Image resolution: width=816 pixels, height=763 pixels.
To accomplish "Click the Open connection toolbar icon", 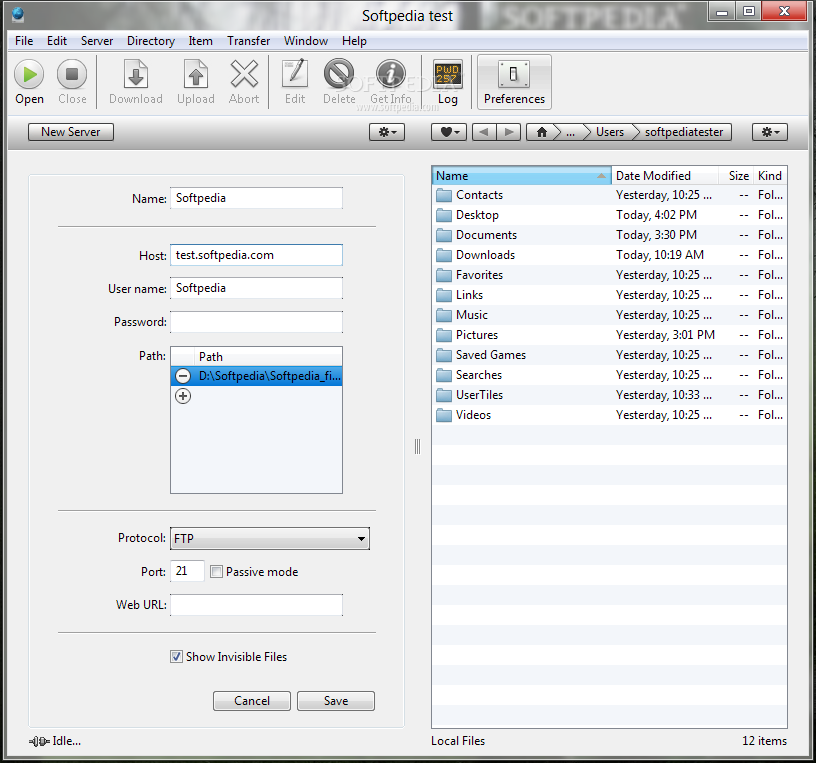I will [x=29, y=74].
